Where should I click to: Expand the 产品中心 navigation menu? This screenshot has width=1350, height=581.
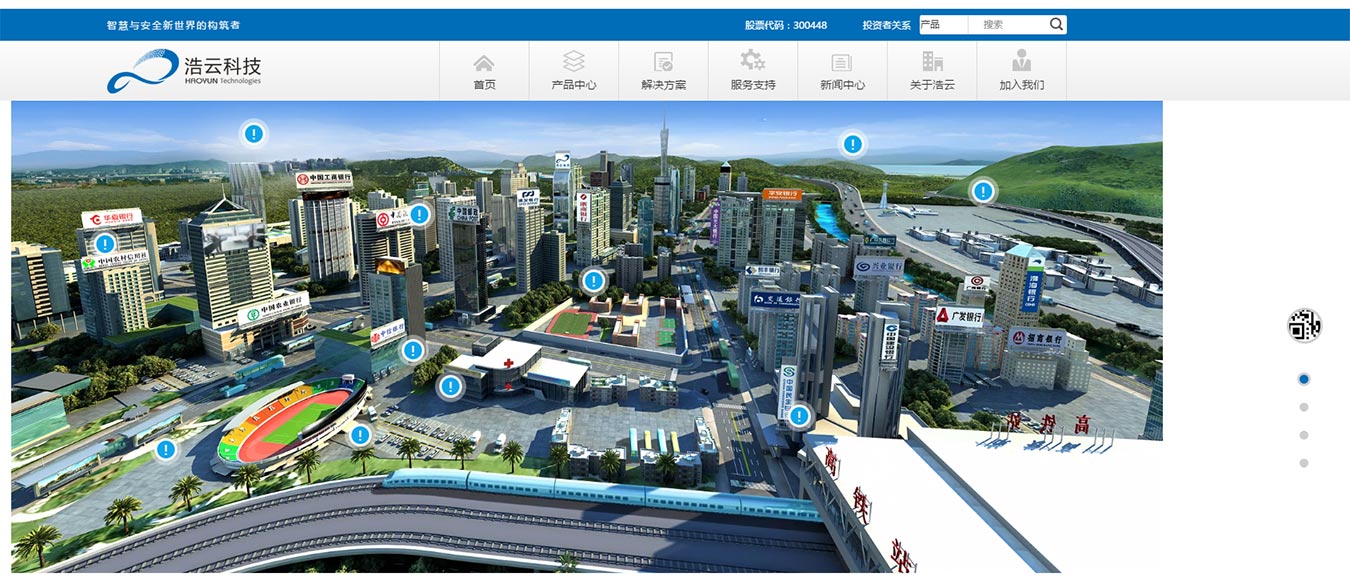point(573,71)
